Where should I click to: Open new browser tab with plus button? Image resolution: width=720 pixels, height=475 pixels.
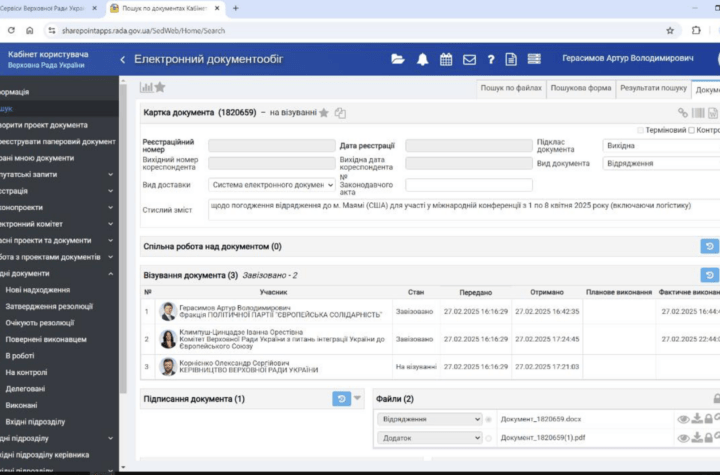pos(236,8)
